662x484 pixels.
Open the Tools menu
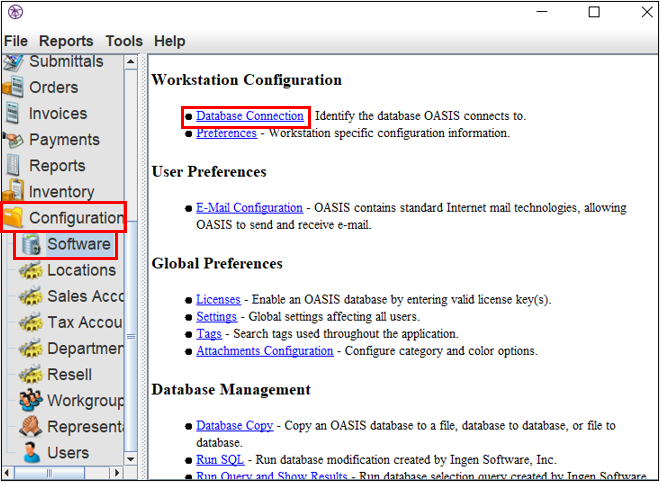point(124,41)
